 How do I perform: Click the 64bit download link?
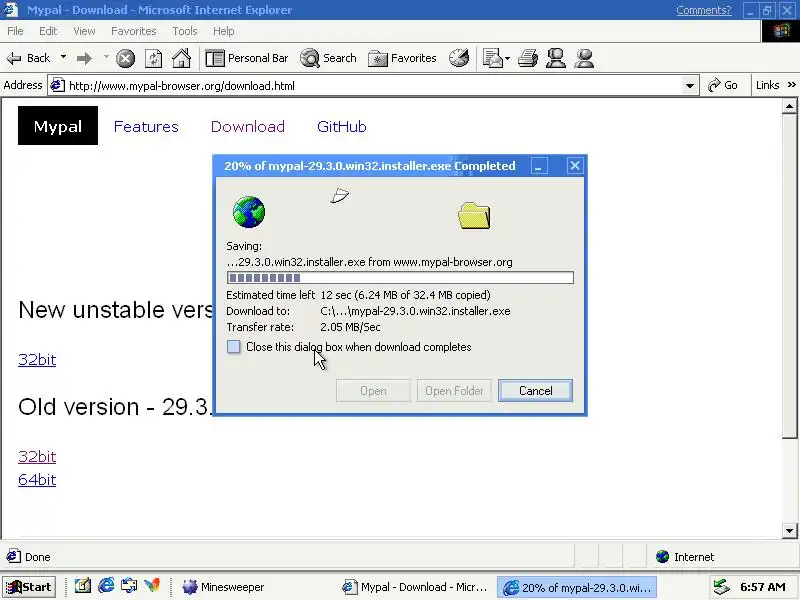37,480
